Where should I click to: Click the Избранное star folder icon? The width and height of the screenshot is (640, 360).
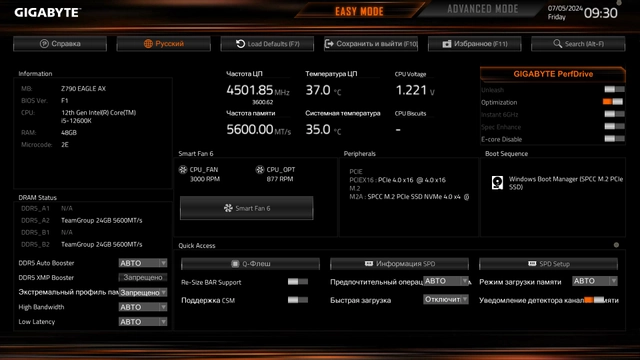click(447, 44)
